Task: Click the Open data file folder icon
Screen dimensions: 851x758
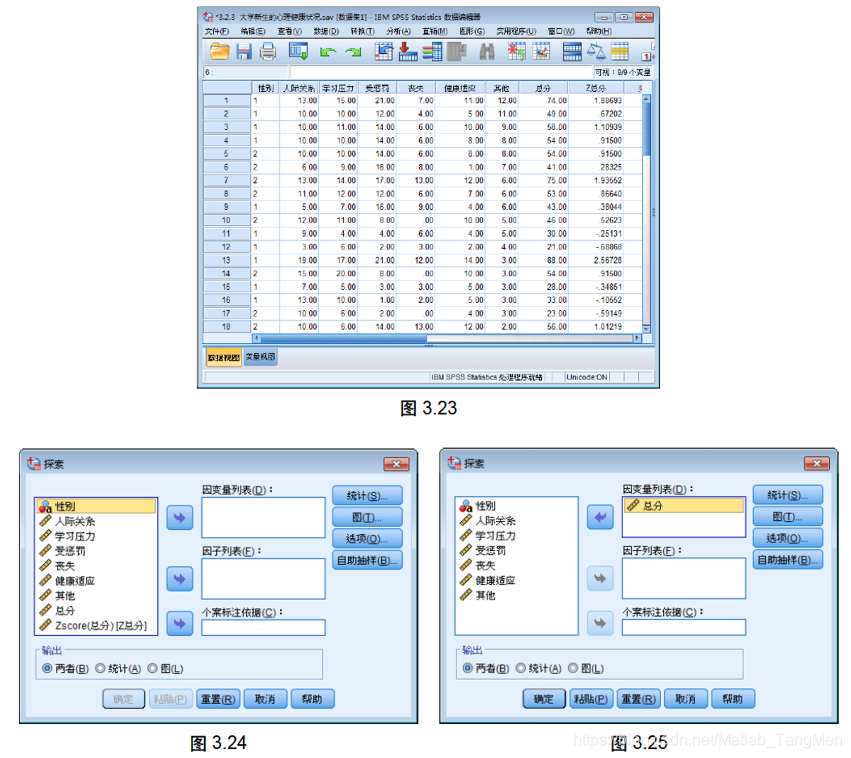Action: [x=220, y=52]
